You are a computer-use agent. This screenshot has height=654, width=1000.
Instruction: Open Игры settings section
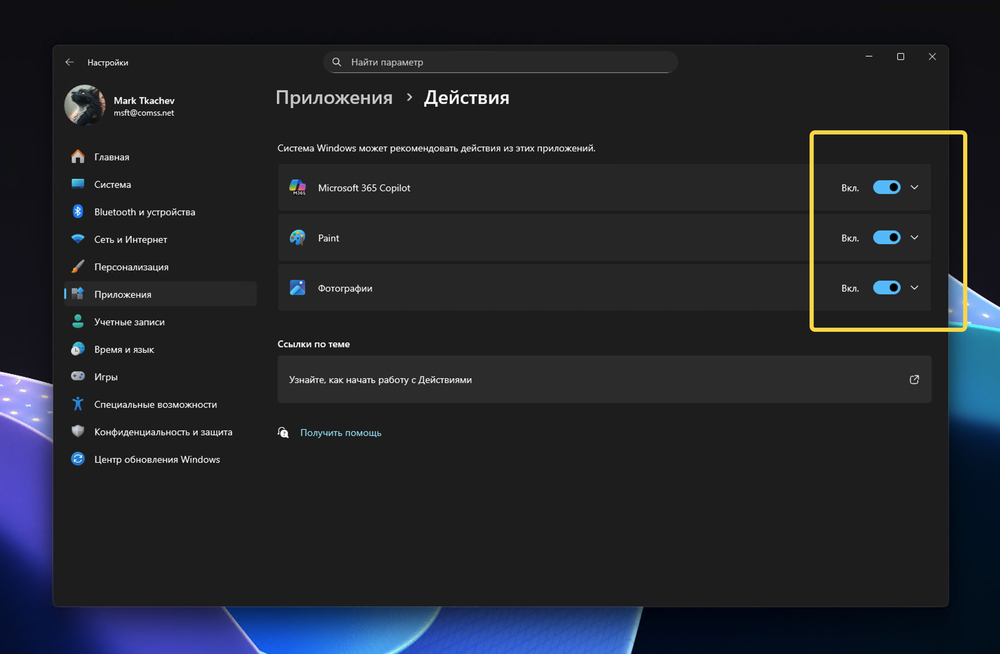(161, 376)
